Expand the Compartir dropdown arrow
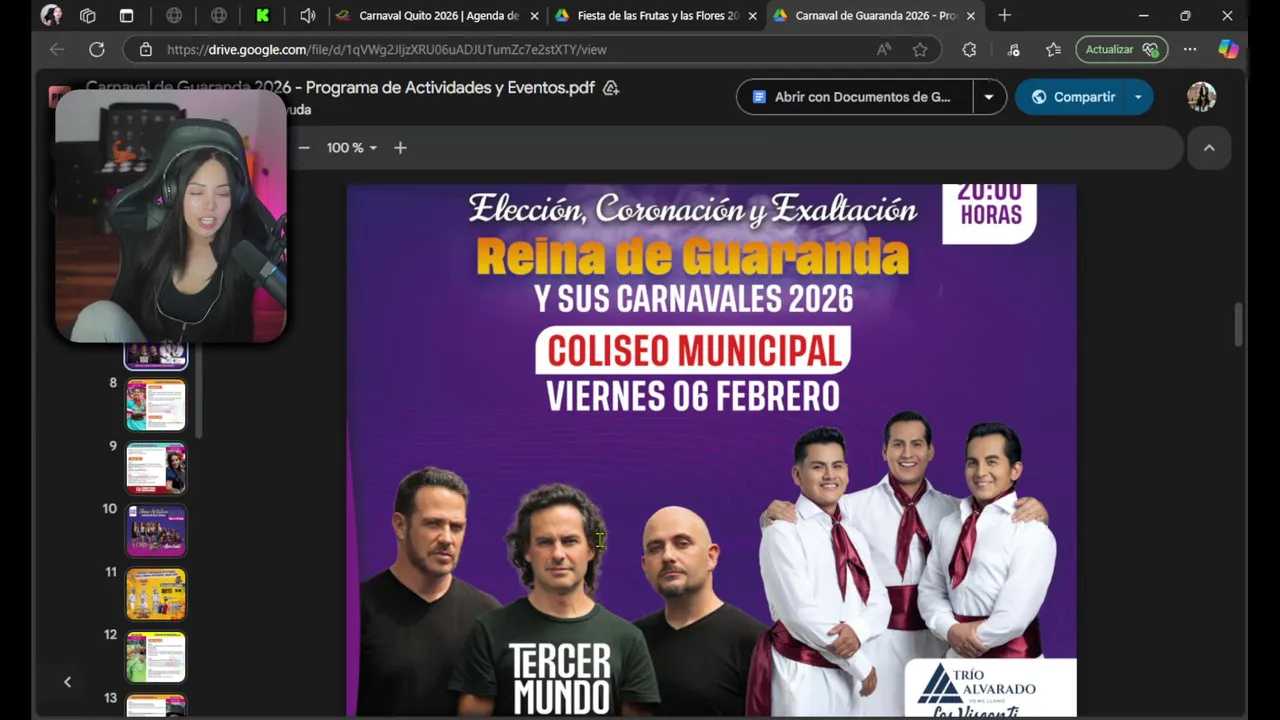Screen dimensions: 1280x720 1138,97
